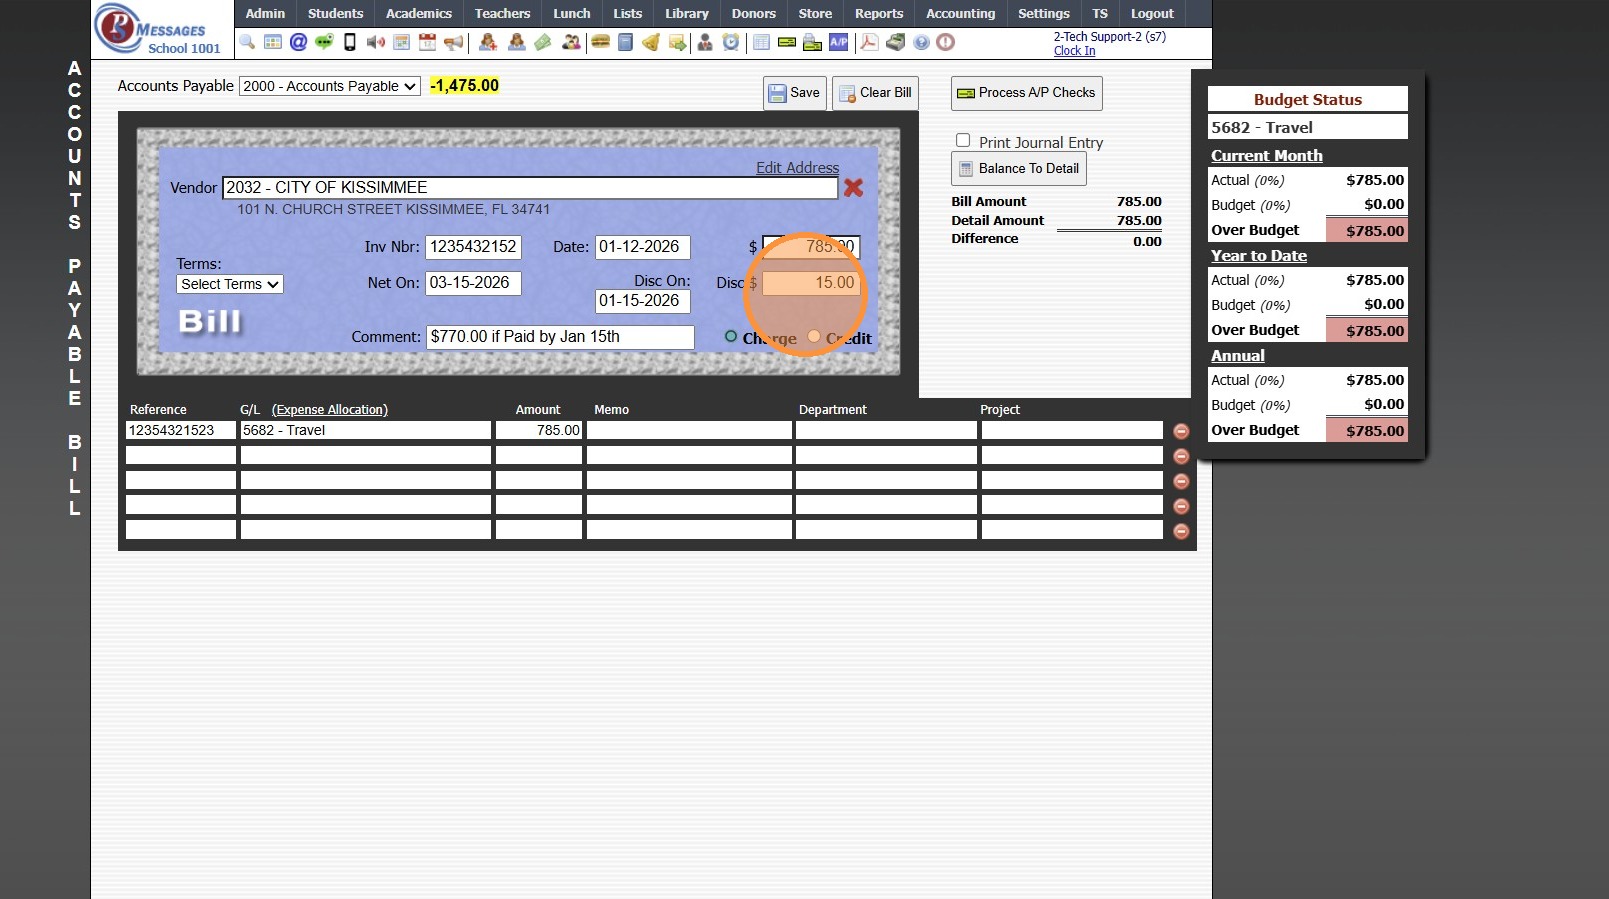Expand the Select Terms dropdown

pos(230,284)
